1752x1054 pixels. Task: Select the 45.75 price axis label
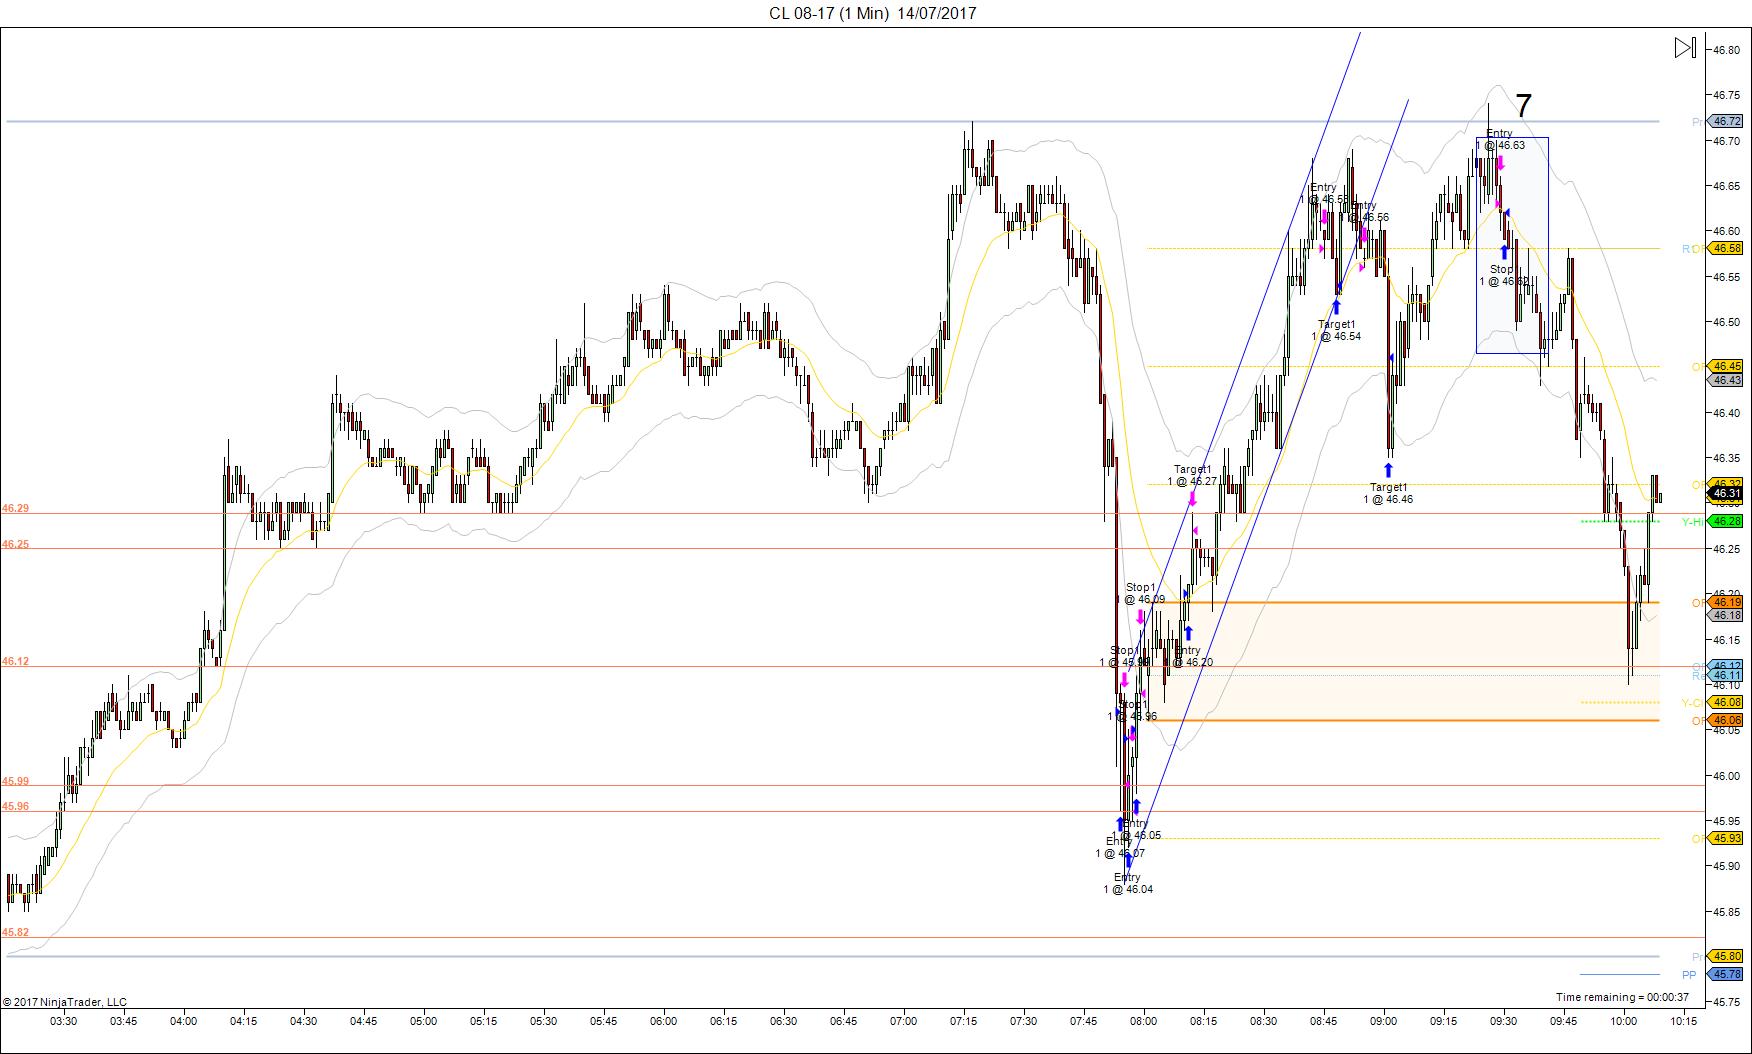1726,1002
